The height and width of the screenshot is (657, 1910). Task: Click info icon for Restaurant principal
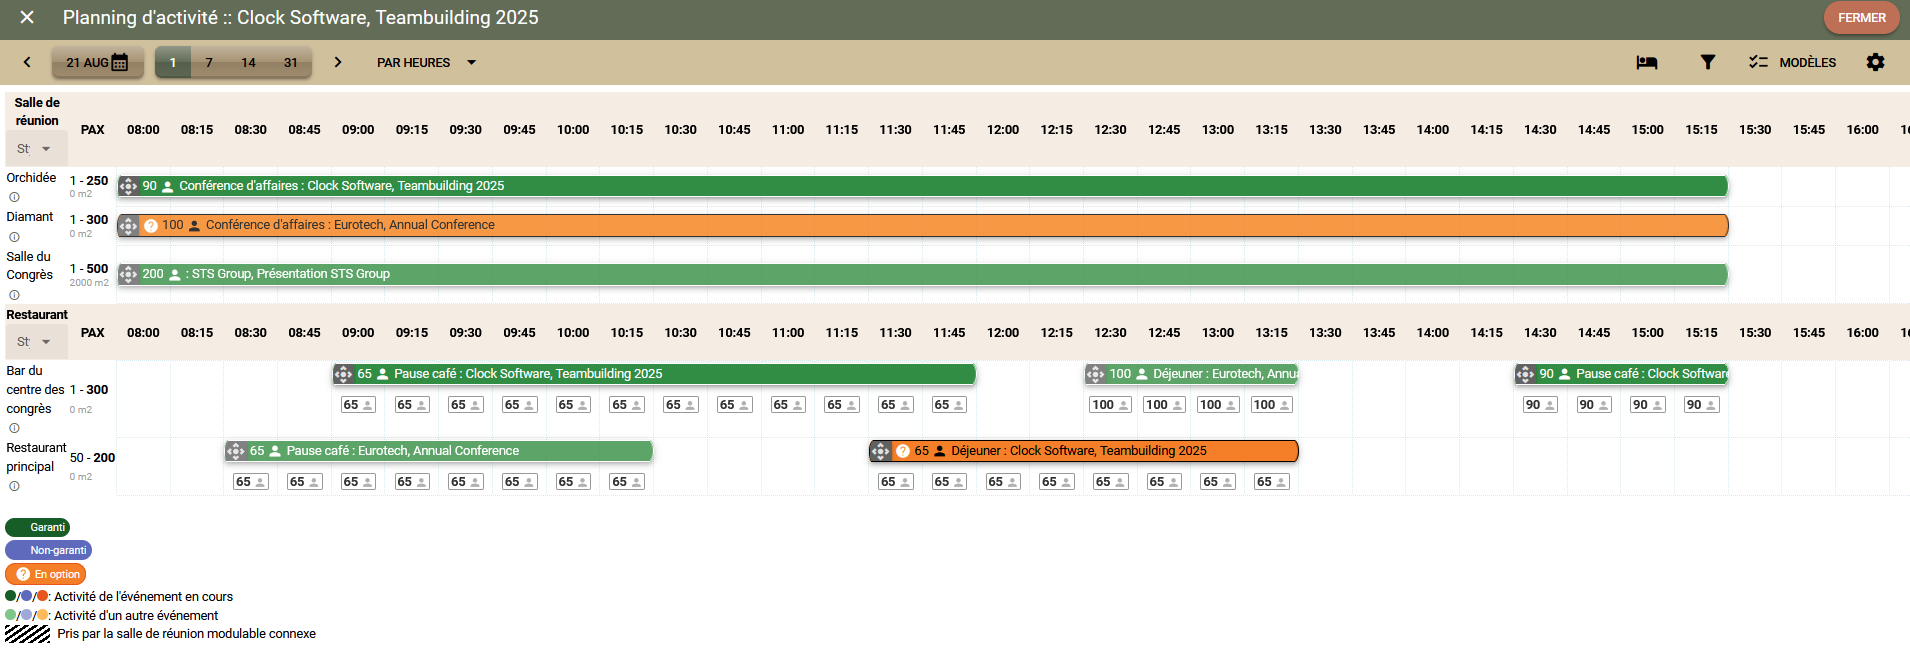click(14, 486)
